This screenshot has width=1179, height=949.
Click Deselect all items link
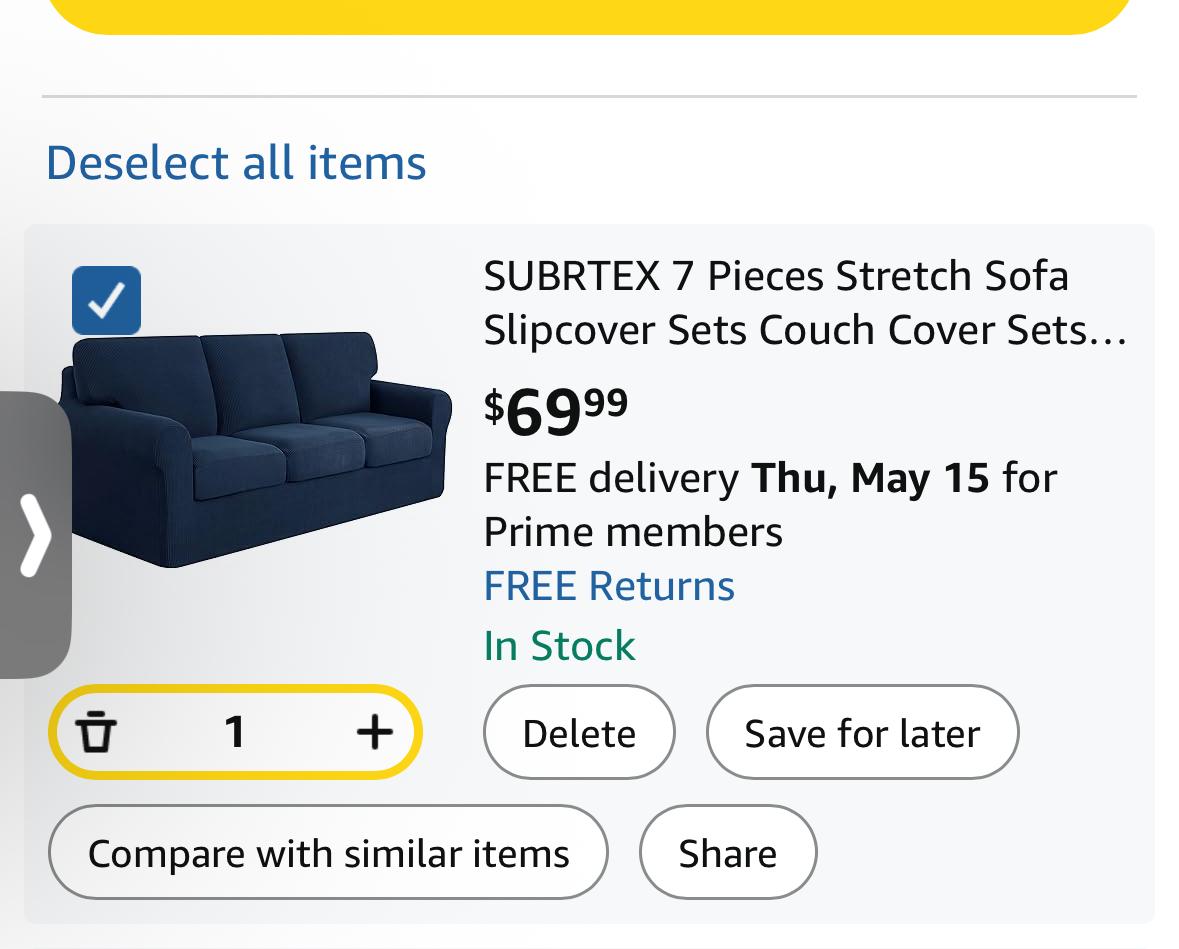(x=236, y=162)
